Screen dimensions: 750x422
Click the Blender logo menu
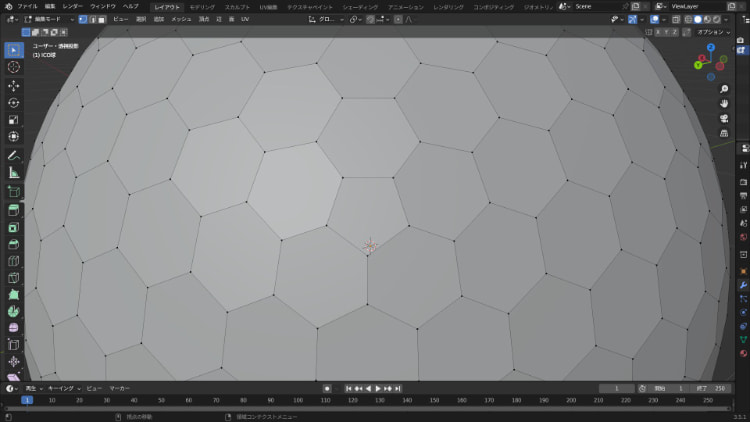[x=9, y=7]
